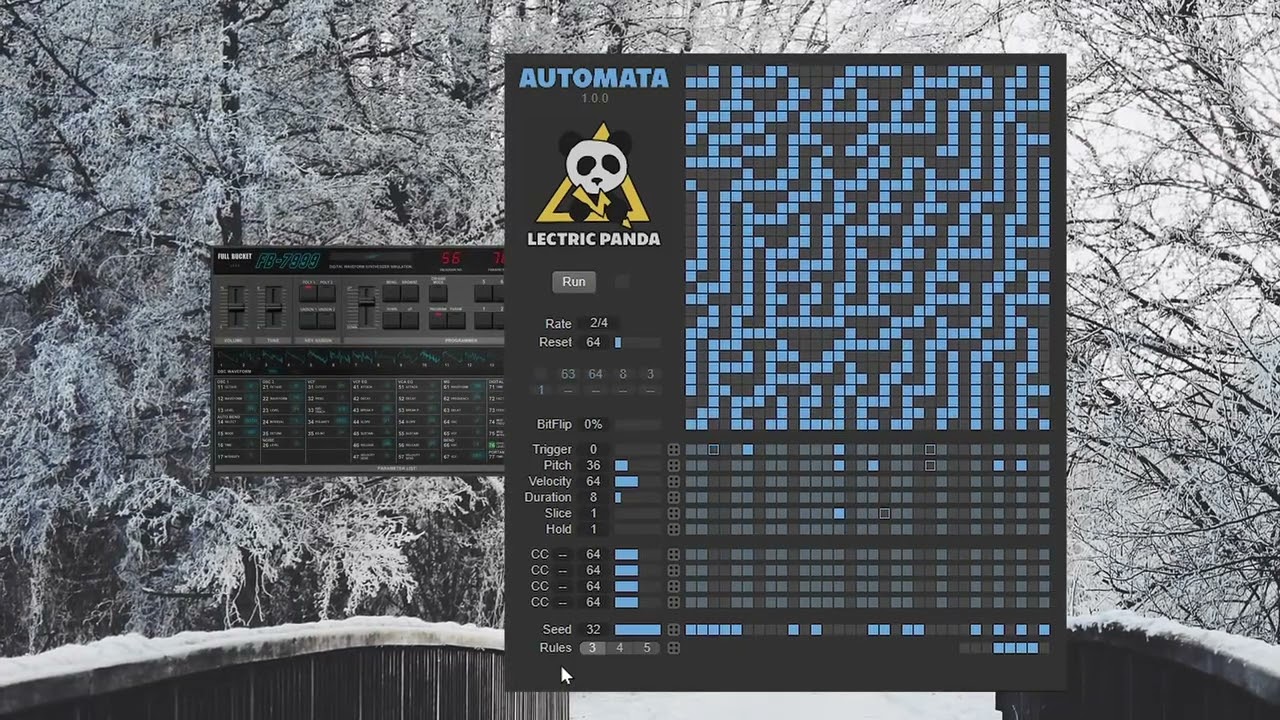This screenshot has height=720, width=1280.
Task: Toggle the outlined step cell in the Slice row
Action: point(885,514)
